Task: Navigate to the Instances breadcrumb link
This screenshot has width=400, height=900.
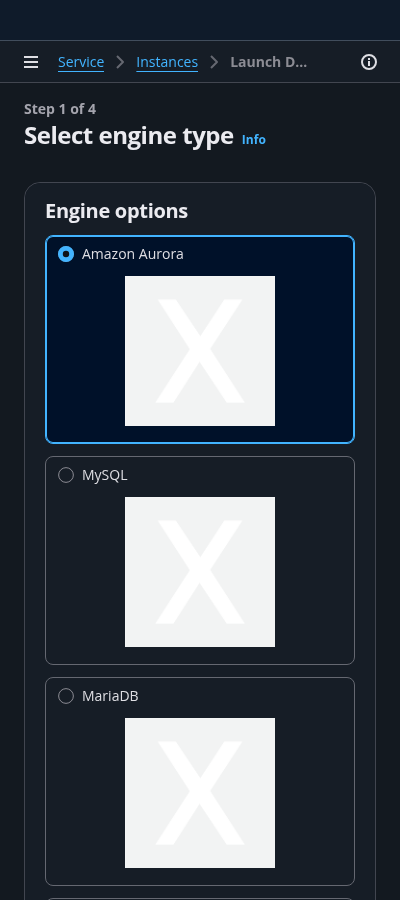Action: [x=167, y=62]
